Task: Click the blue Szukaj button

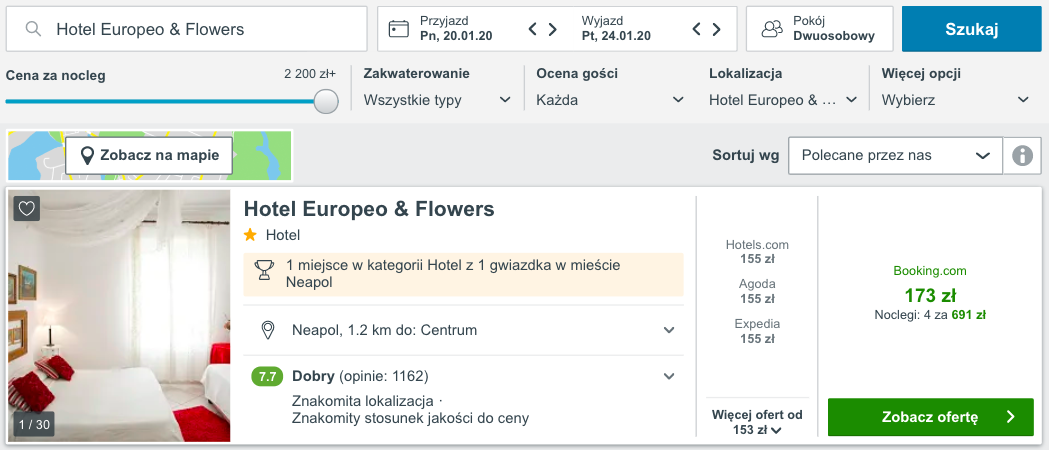Action: tap(971, 29)
